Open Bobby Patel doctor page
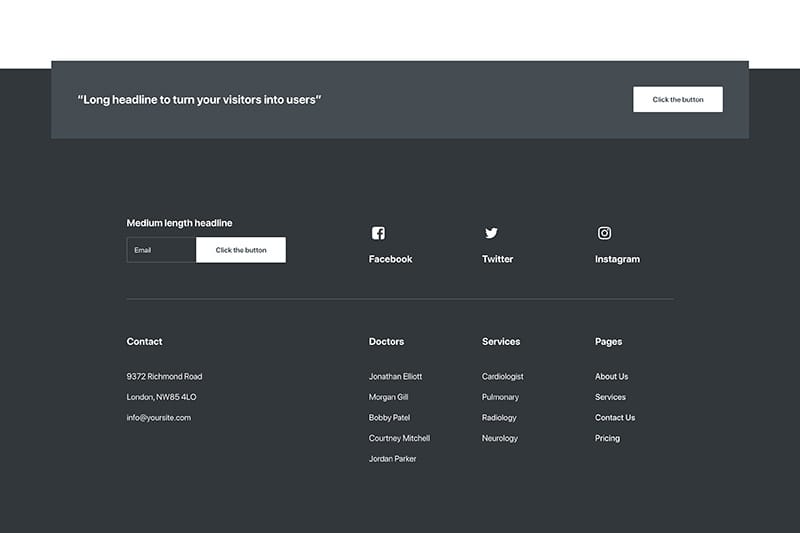The image size is (800, 533). [389, 418]
